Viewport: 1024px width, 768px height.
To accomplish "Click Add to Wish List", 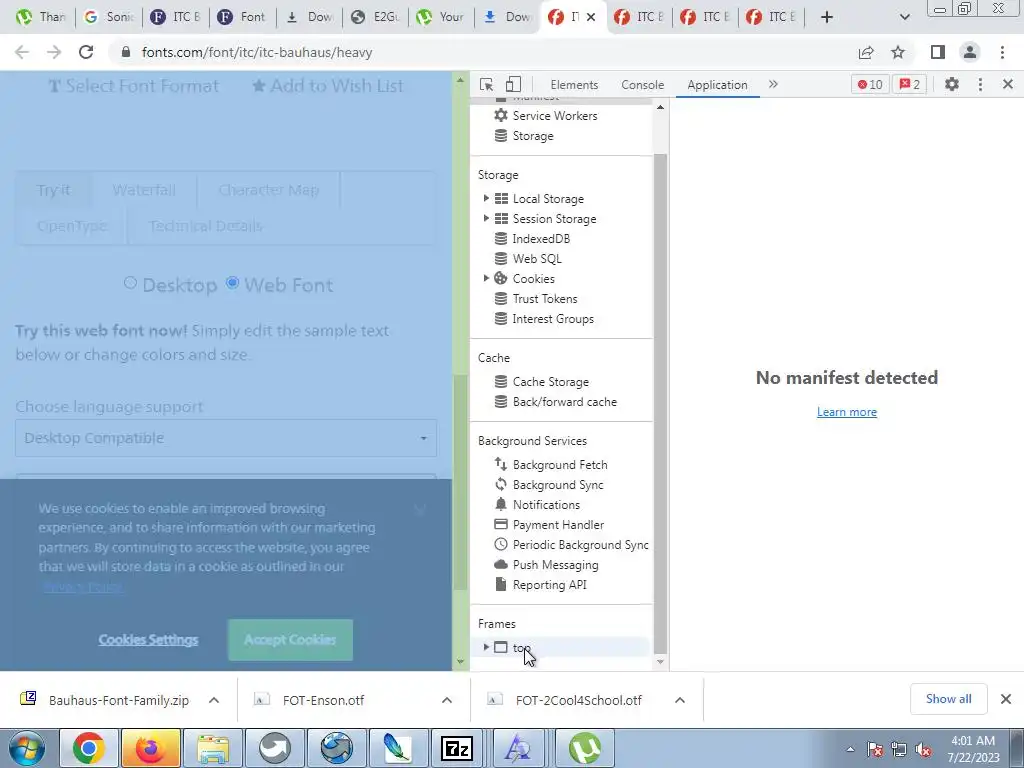I will point(328,86).
